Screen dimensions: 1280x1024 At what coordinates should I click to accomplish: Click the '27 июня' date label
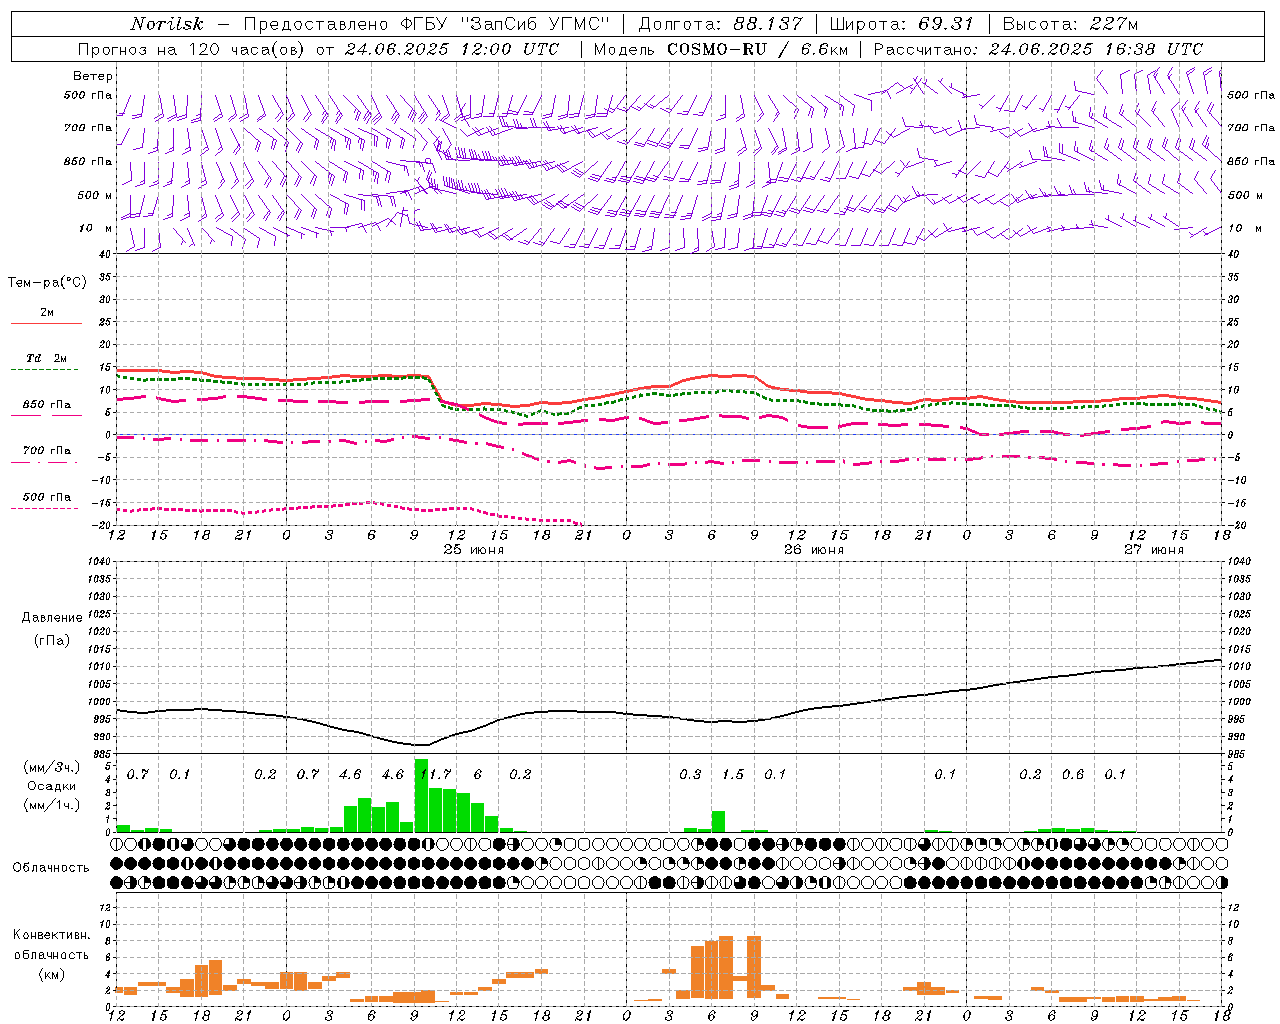pos(1153,549)
